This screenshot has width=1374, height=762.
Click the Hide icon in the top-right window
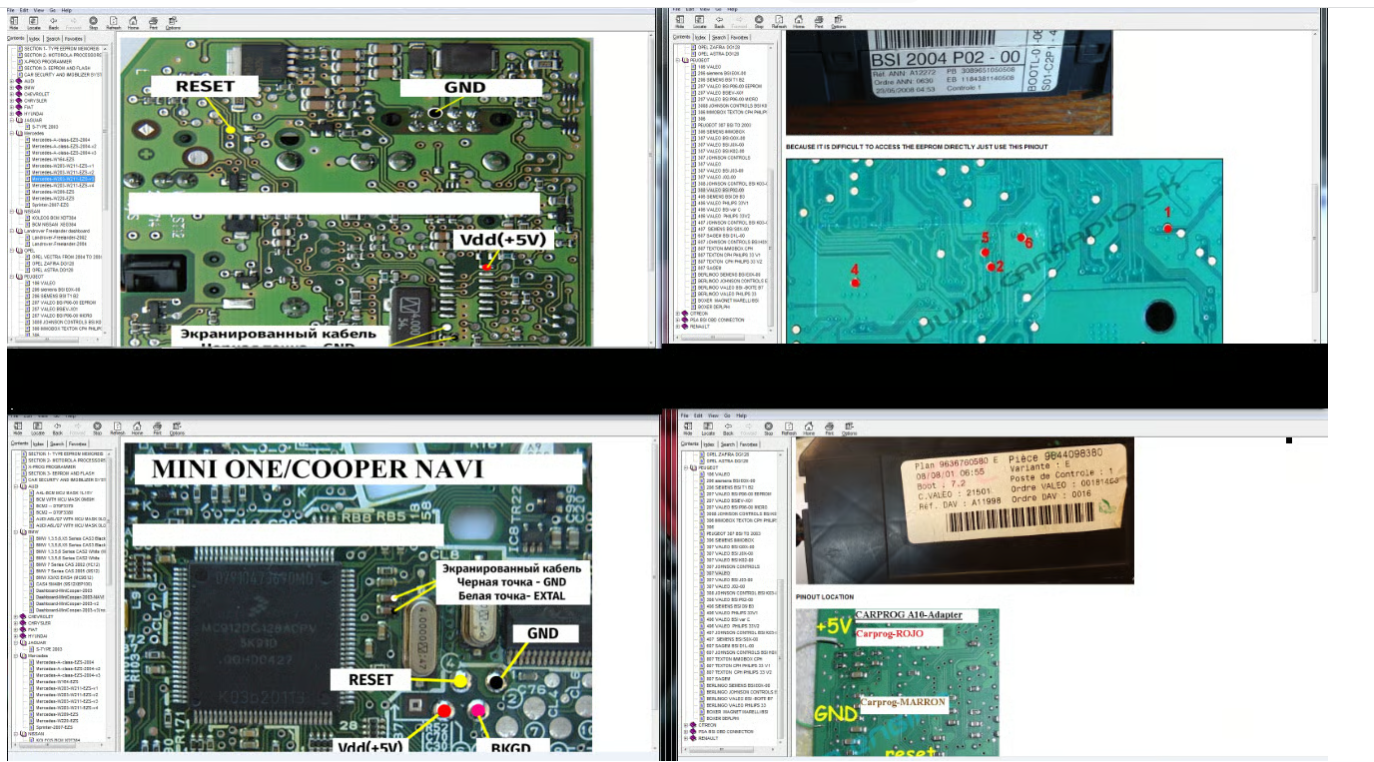681,22
